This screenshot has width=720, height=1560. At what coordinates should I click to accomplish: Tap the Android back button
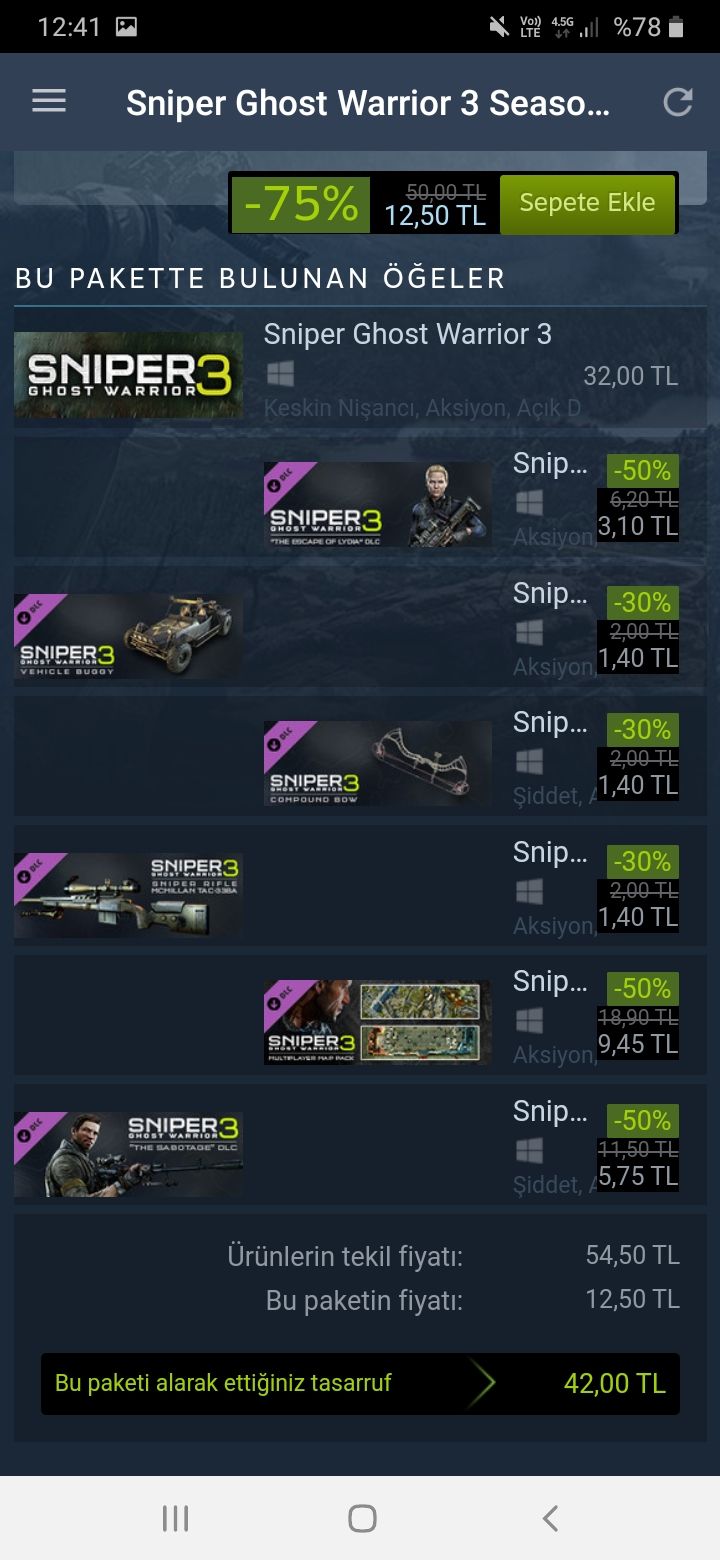pyautogui.click(x=549, y=1519)
